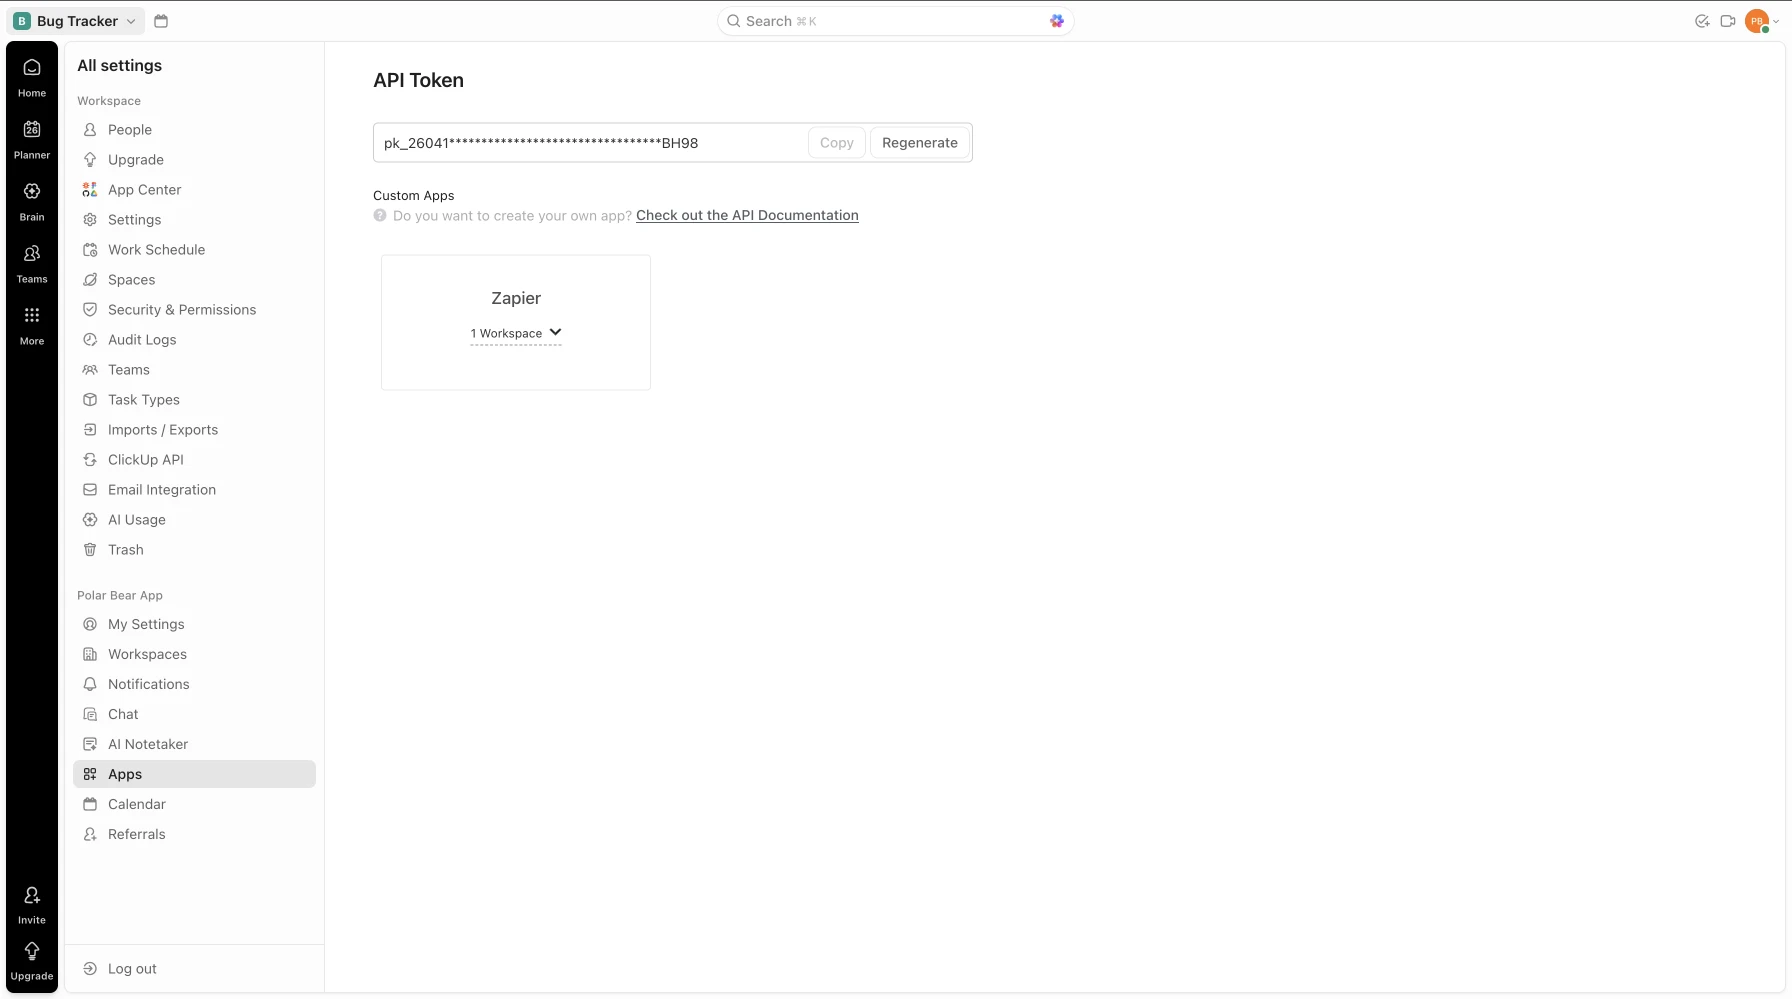1792x999 pixels.
Task: Click the AI sparkle icon in search bar
Action: 1057,21
